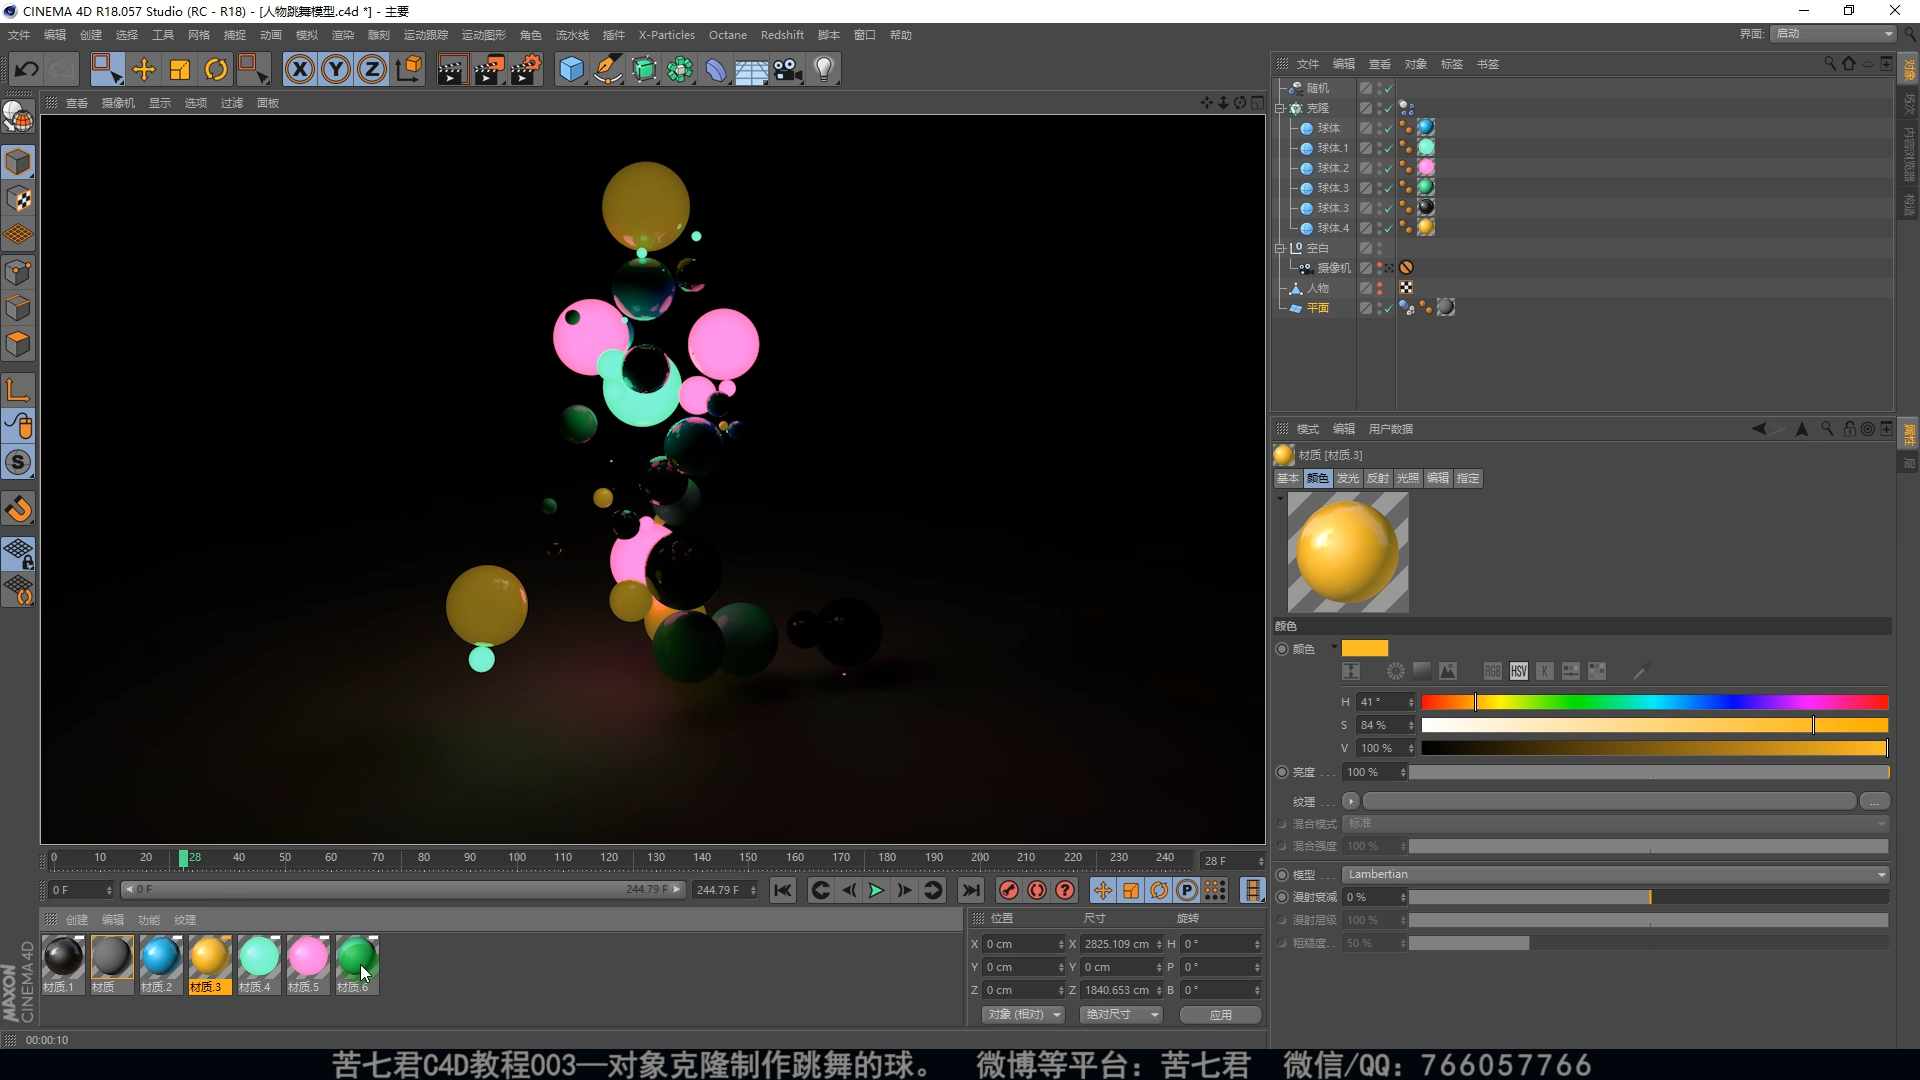Switch the color picker to HSV mode
The width and height of the screenshot is (1920, 1080).
(1519, 671)
